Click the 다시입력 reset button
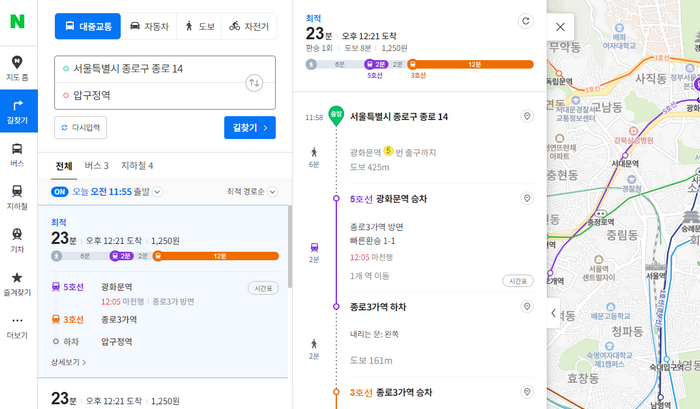 pyautogui.click(x=80, y=128)
